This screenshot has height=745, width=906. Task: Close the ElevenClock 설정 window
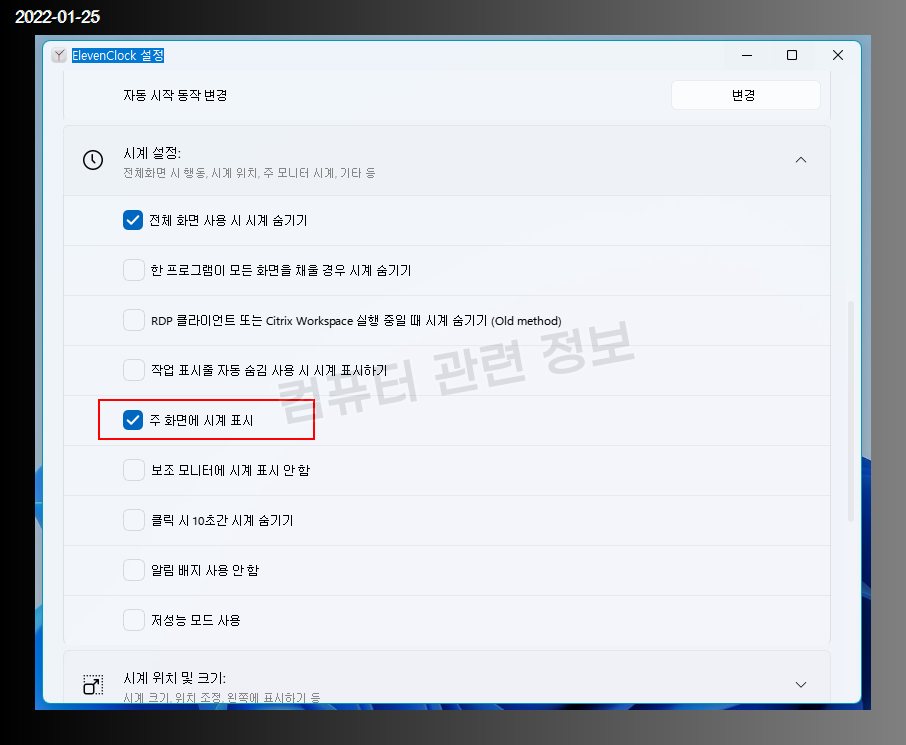coord(838,55)
